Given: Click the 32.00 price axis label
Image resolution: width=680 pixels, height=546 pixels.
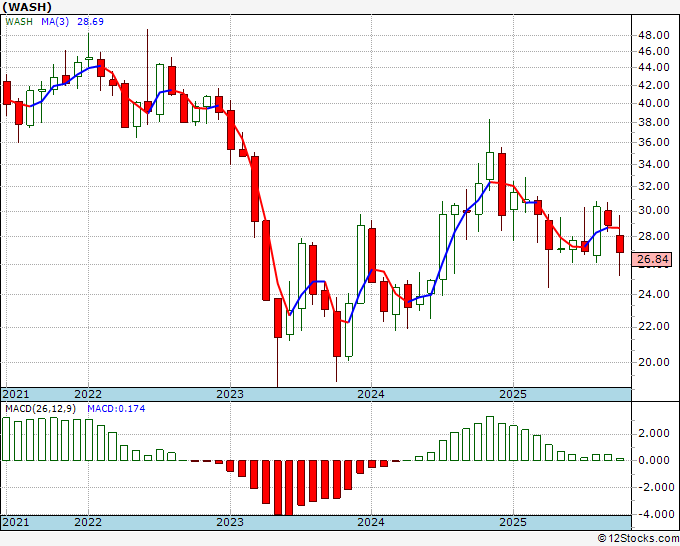Looking at the screenshot, I should [654, 186].
